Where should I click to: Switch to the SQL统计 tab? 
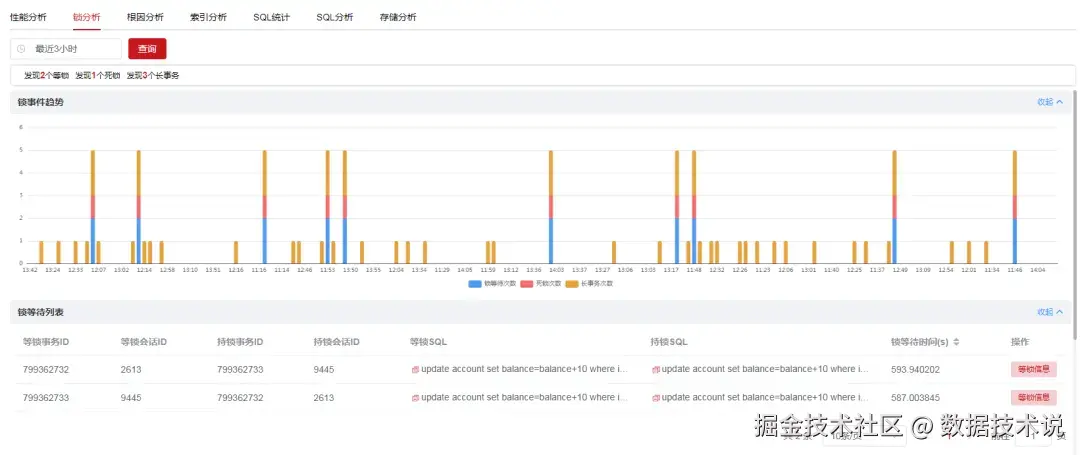[271, 17]
